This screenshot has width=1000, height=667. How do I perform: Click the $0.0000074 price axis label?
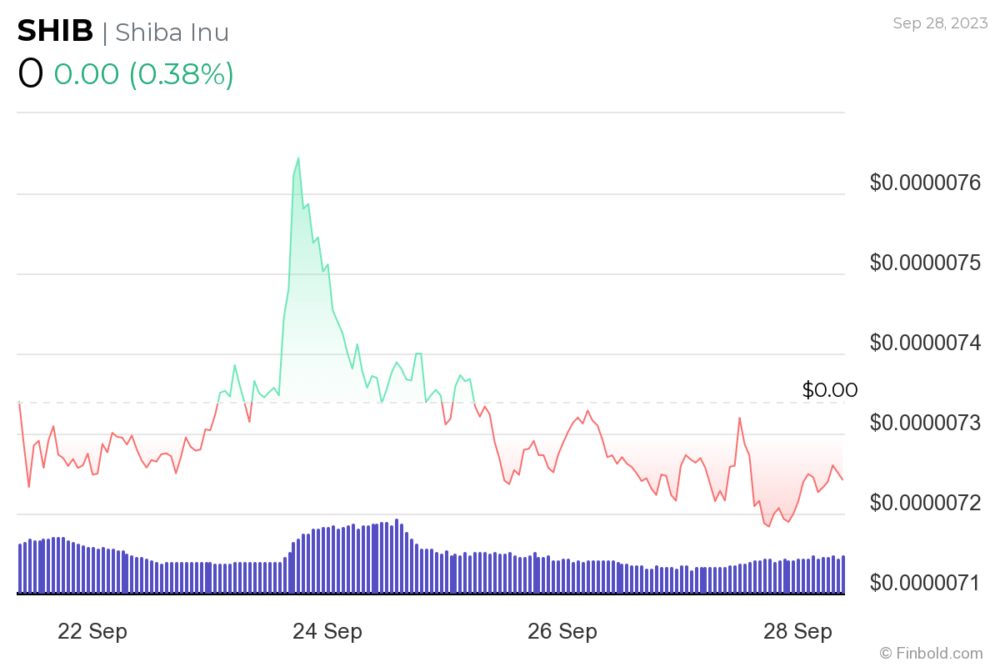coord(925,342)
